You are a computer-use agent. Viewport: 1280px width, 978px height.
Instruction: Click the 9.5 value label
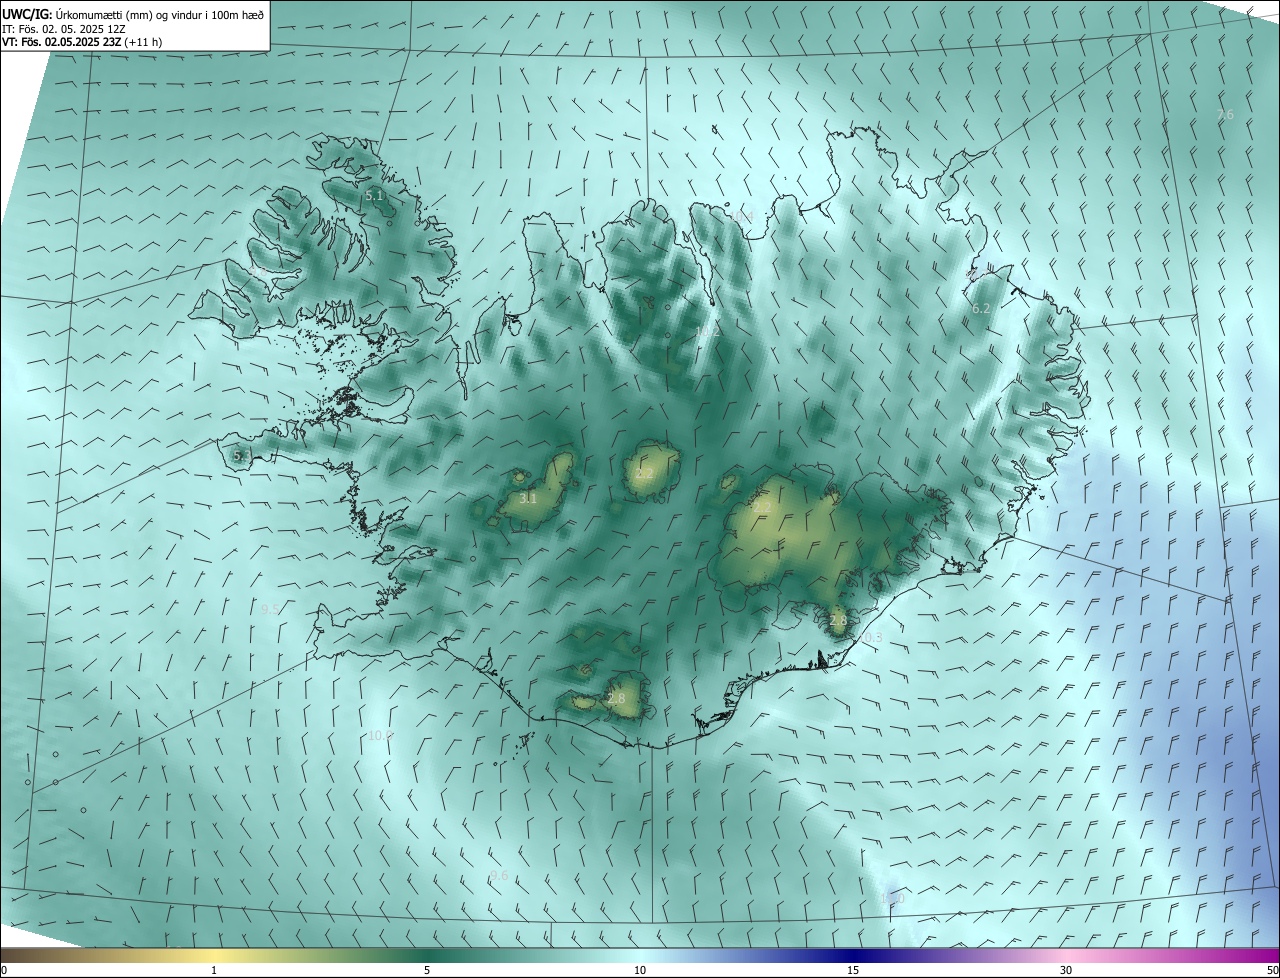tap(270, 609)
